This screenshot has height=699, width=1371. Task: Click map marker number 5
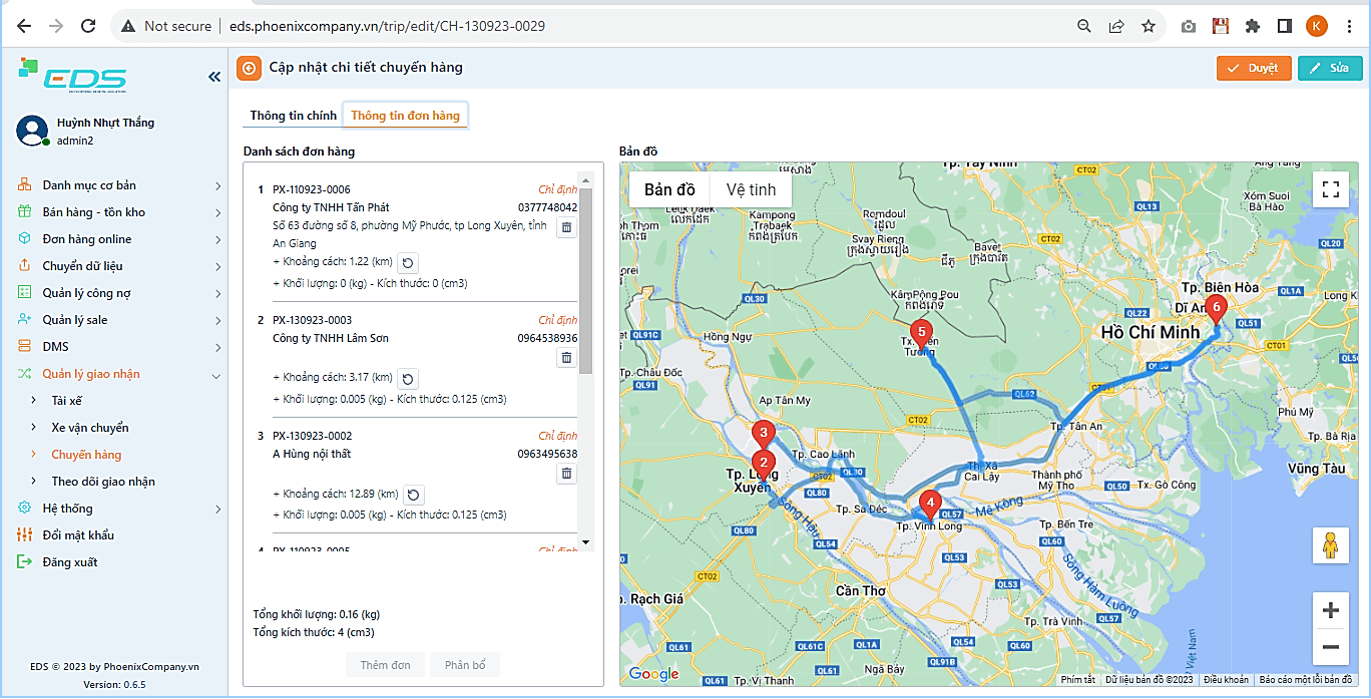921,333
